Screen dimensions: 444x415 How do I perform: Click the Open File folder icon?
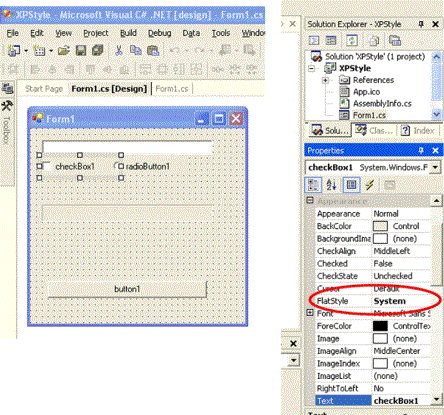(x=64, y=51)
